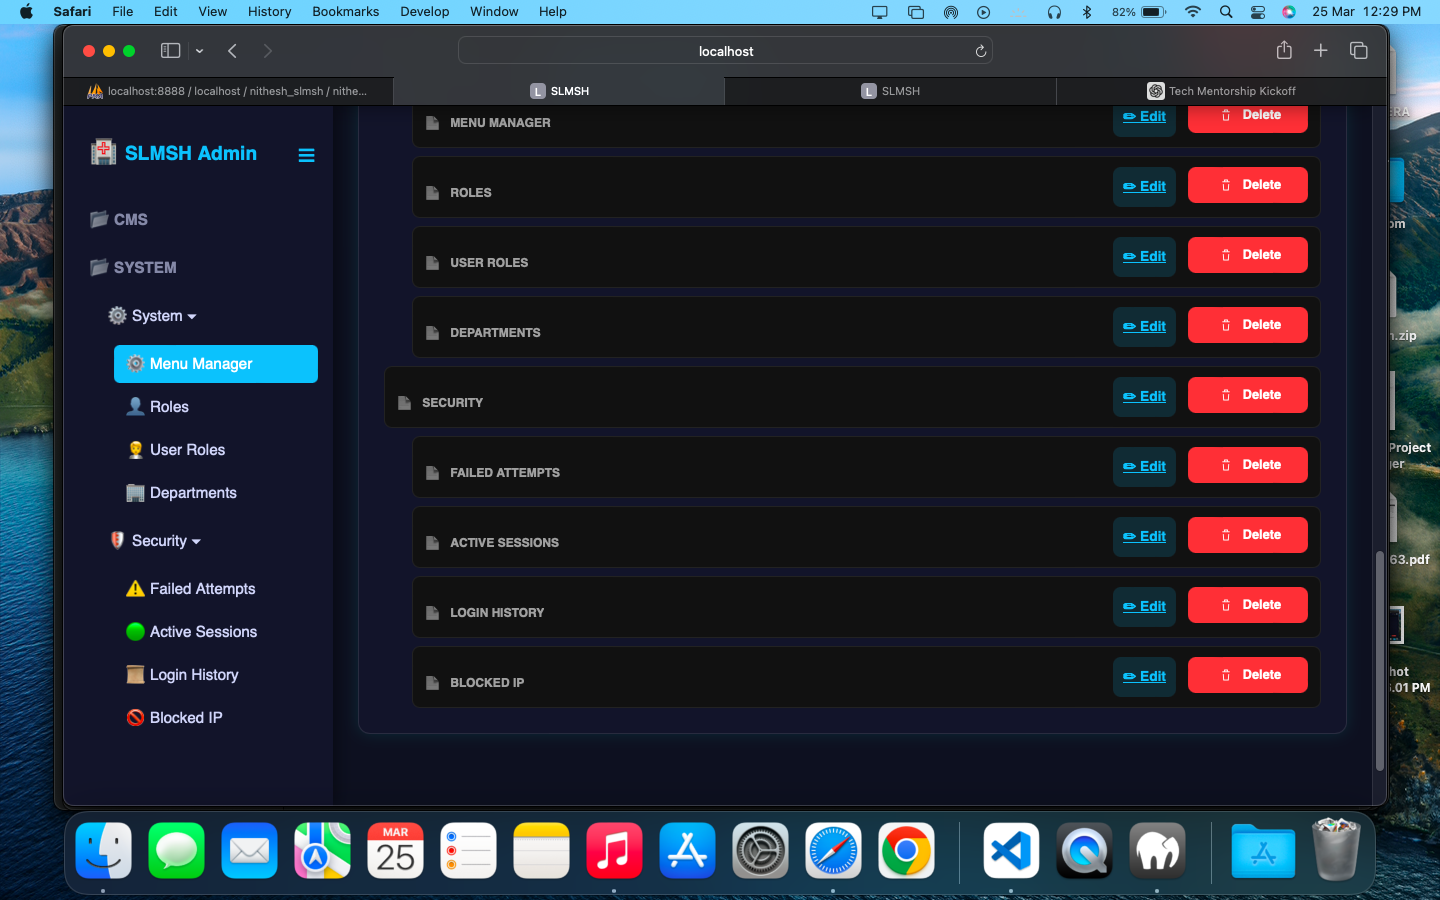
Task: Edit the MENU MANAGER row
Action: (1144, 116)
